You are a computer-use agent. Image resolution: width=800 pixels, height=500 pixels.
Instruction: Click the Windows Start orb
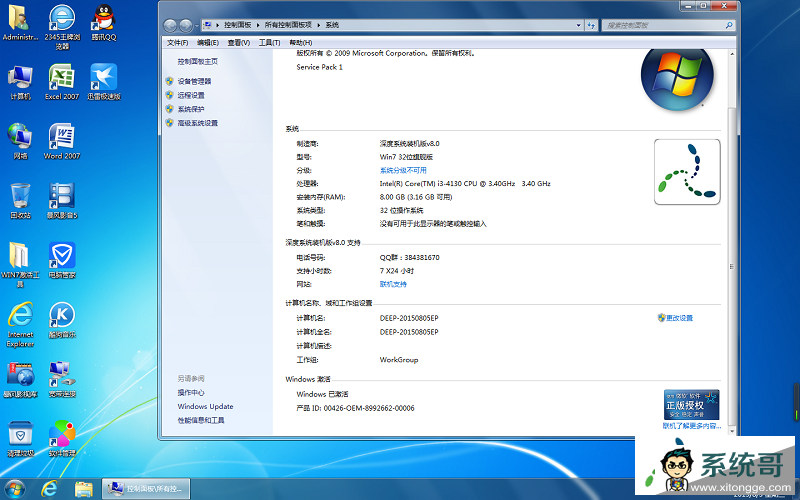[x=14, y=489]
